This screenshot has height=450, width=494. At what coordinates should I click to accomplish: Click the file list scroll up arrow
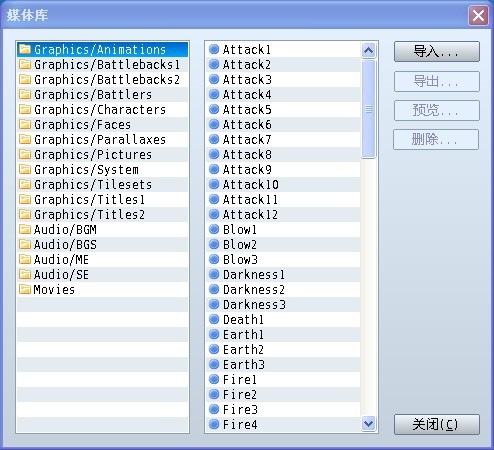[368, 50]
